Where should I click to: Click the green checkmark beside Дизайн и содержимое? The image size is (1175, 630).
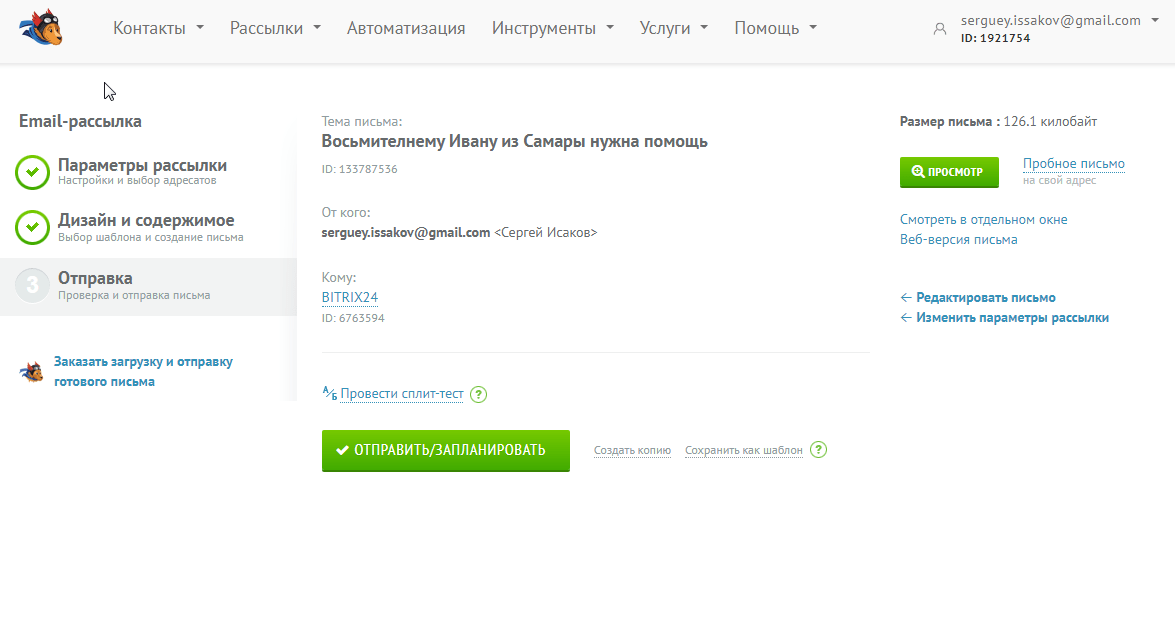(x=33, y=227)
